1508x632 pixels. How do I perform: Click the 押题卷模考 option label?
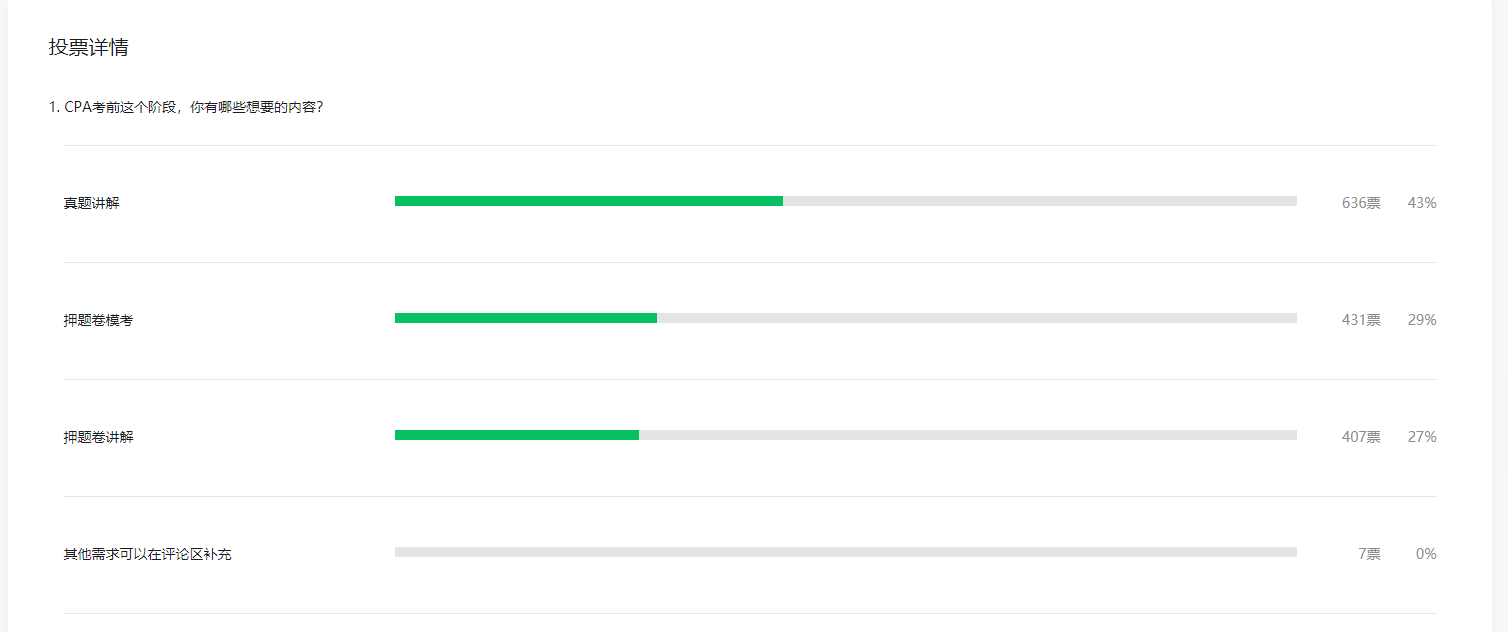(98, 320)
